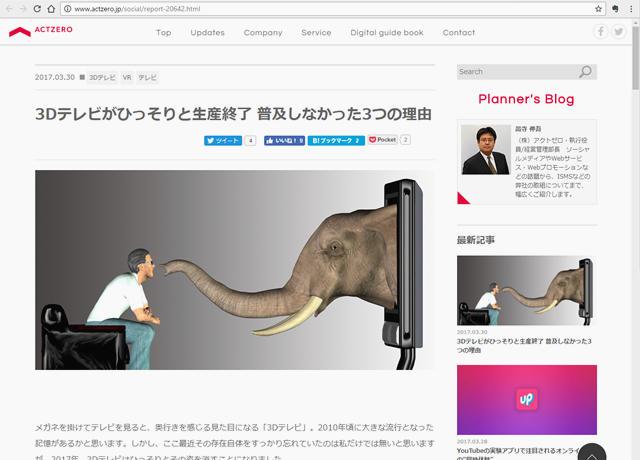640x460 pixels.
Task: Select the 3Dテレビ category tag
Action: pos(102,77)
